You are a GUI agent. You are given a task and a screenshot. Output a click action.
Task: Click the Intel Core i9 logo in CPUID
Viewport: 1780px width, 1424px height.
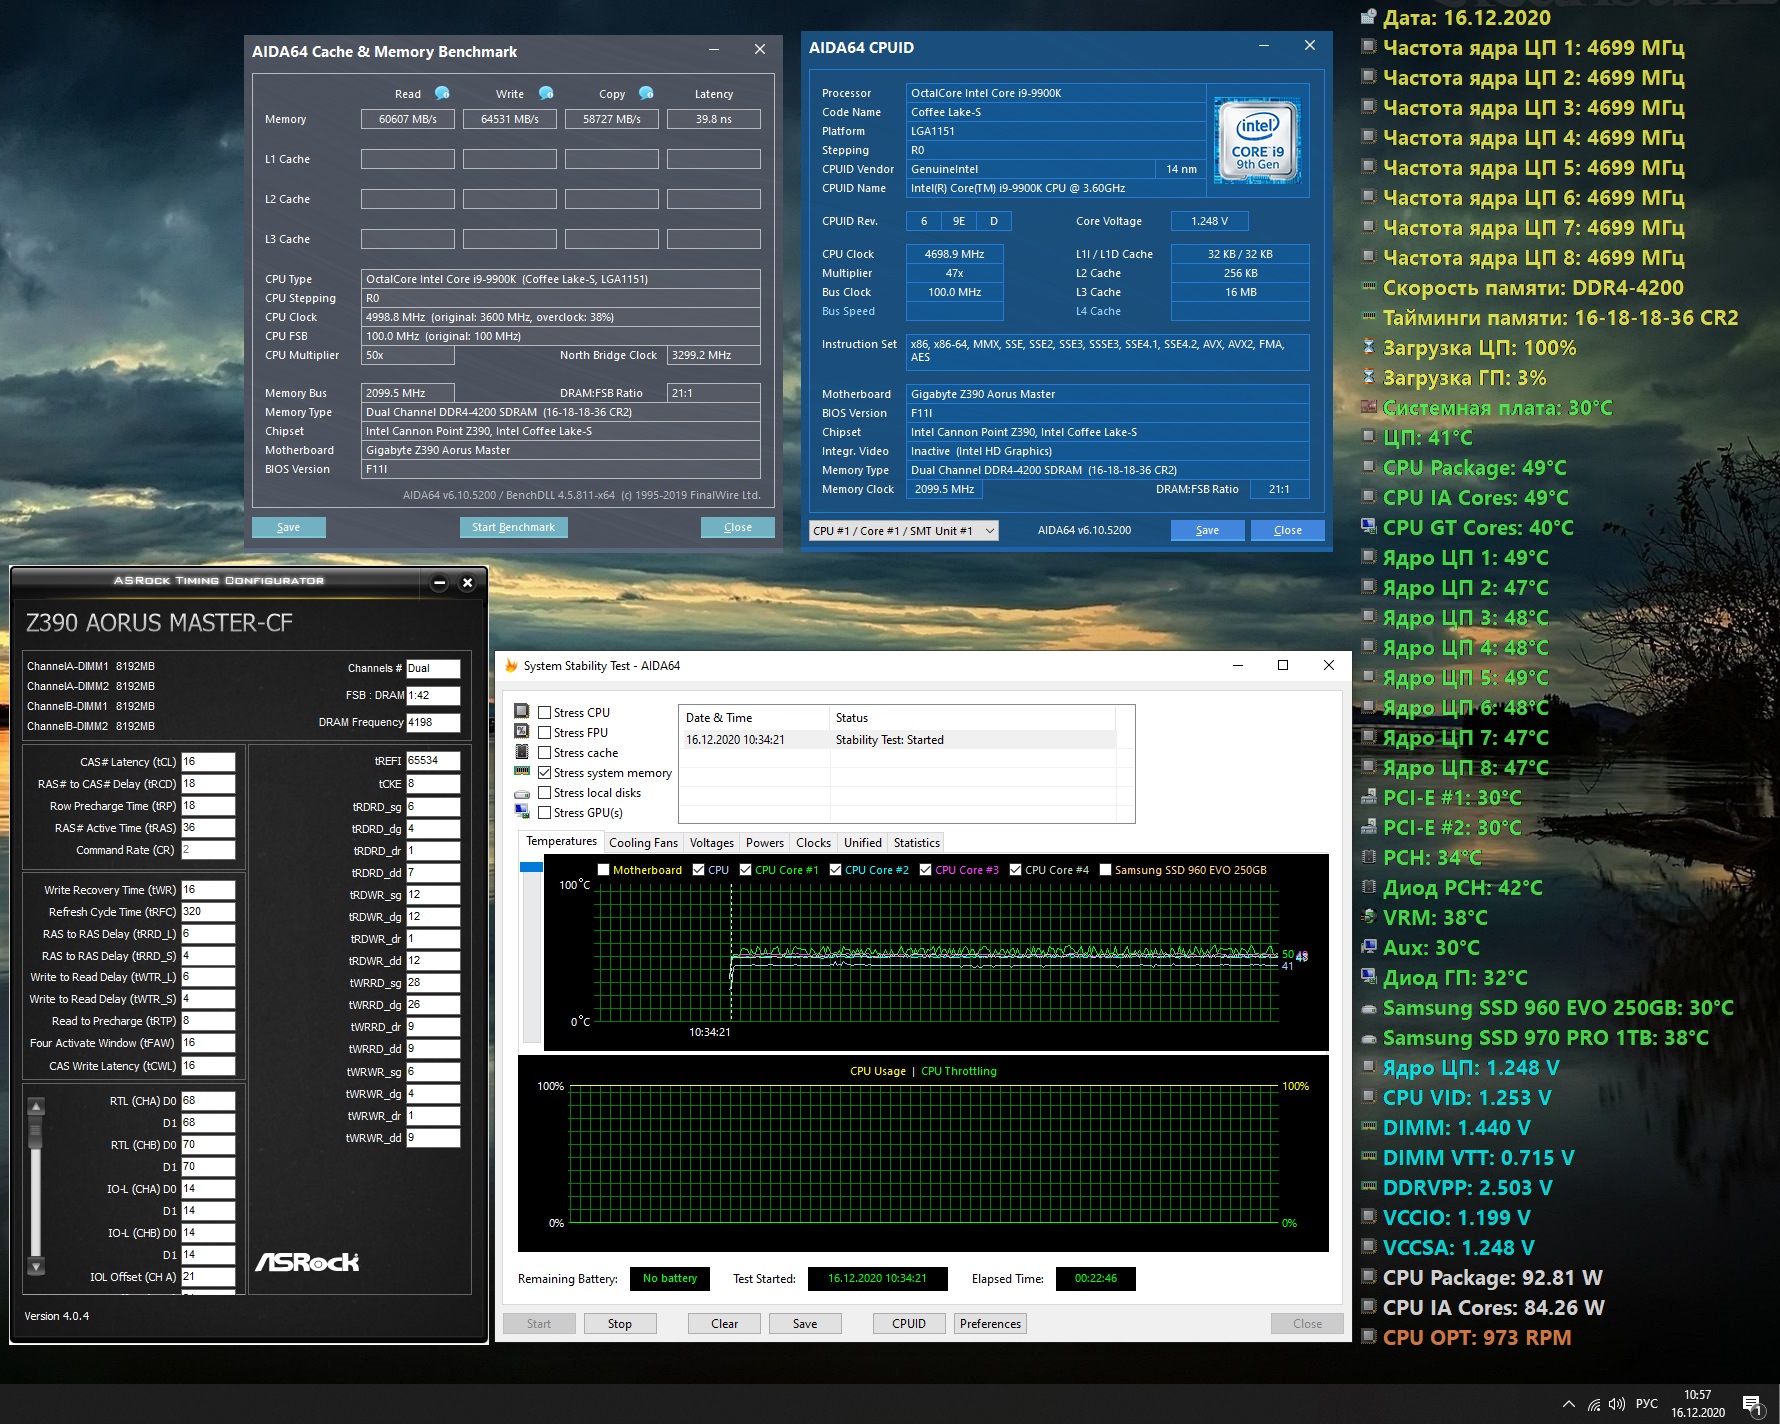click(1257, 142)
